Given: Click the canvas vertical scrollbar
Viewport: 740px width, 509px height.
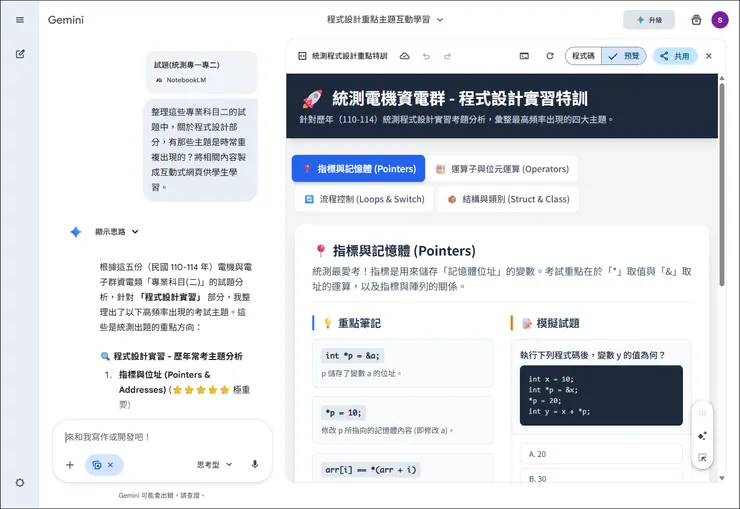Looking at the screenshot, I should click(722, 184).
